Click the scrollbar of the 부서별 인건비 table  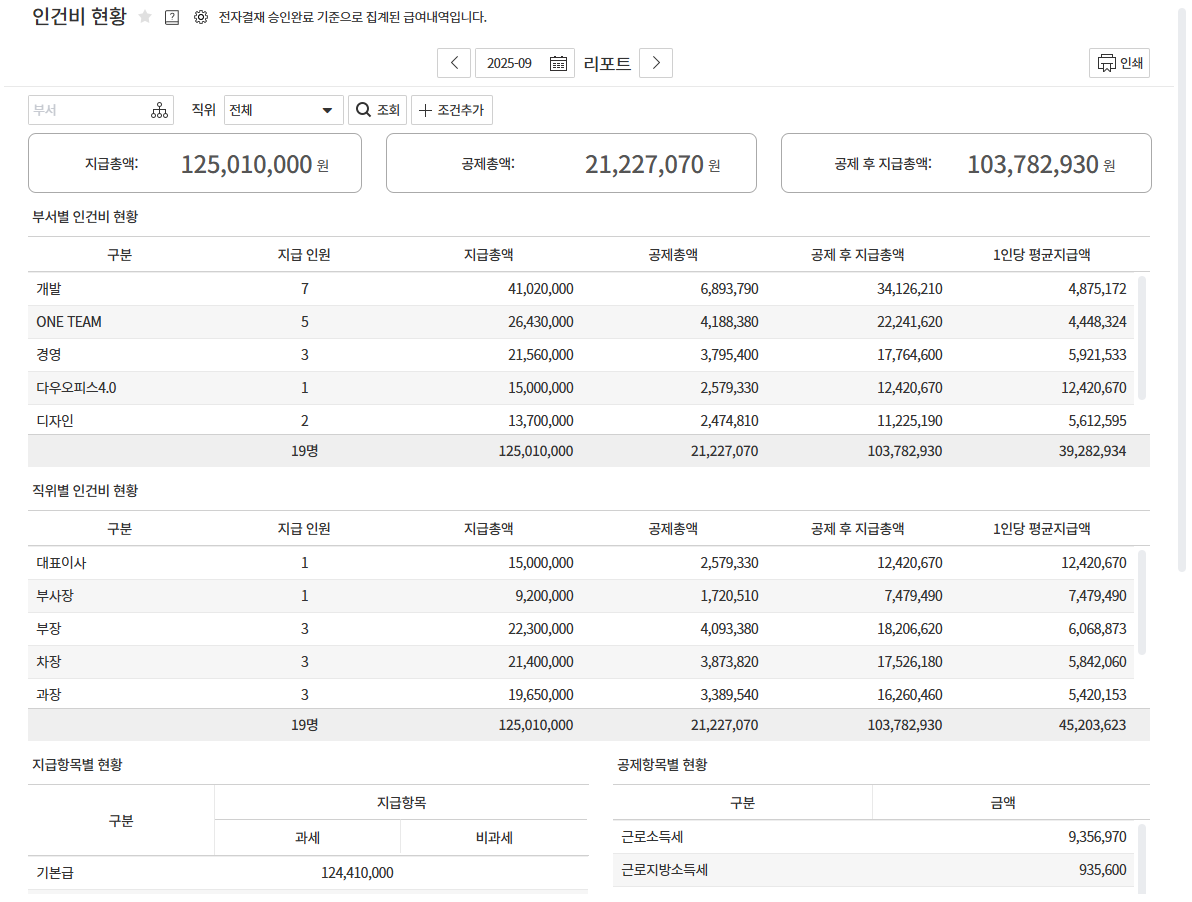coord(1142,338)
